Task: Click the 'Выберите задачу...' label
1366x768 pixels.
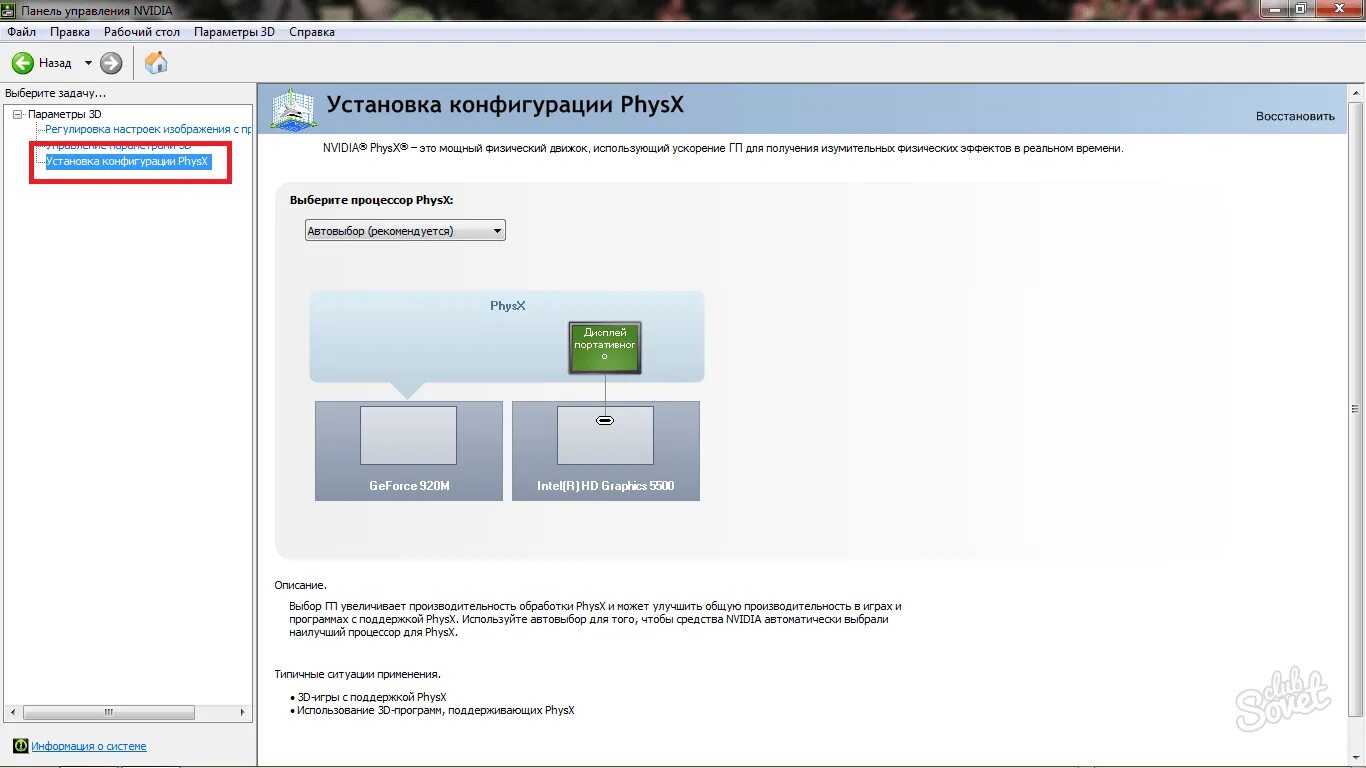Action: pyautogui.click(x=55, y=93)
